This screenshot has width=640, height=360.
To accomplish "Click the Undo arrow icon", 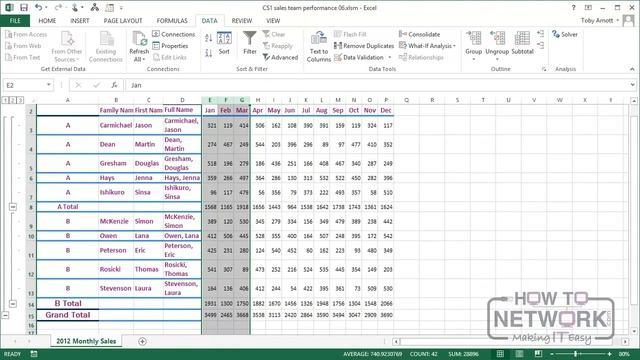I will pos(38,7).
